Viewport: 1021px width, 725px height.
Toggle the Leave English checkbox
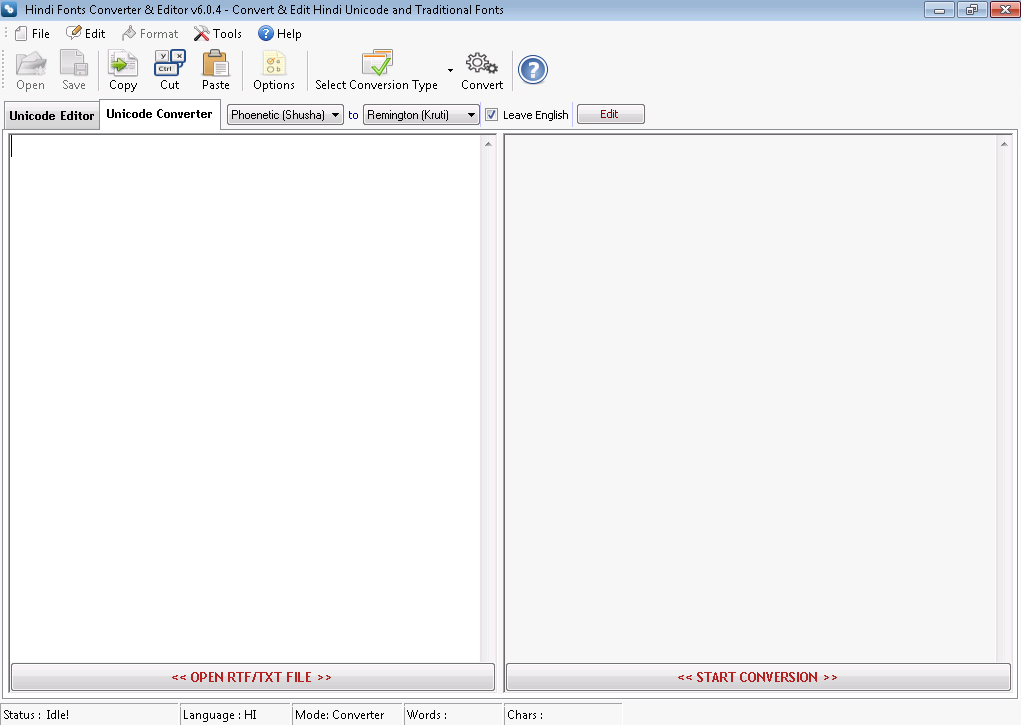pyautogui.click(x=492, y=115)
